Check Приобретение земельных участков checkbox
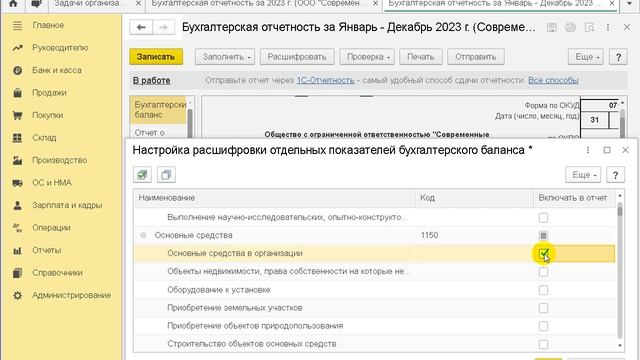The height and width of the screenshot is (360, 640). (x=543, y=308)
